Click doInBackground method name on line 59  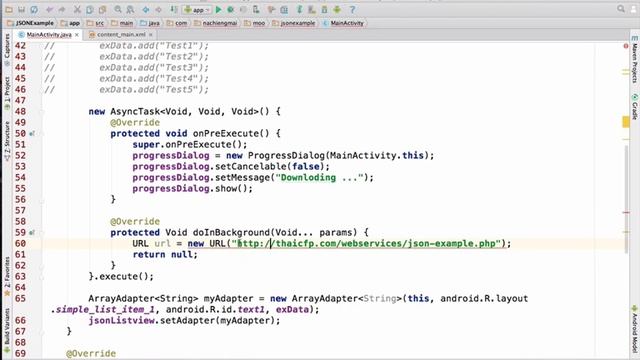[231, 233]
